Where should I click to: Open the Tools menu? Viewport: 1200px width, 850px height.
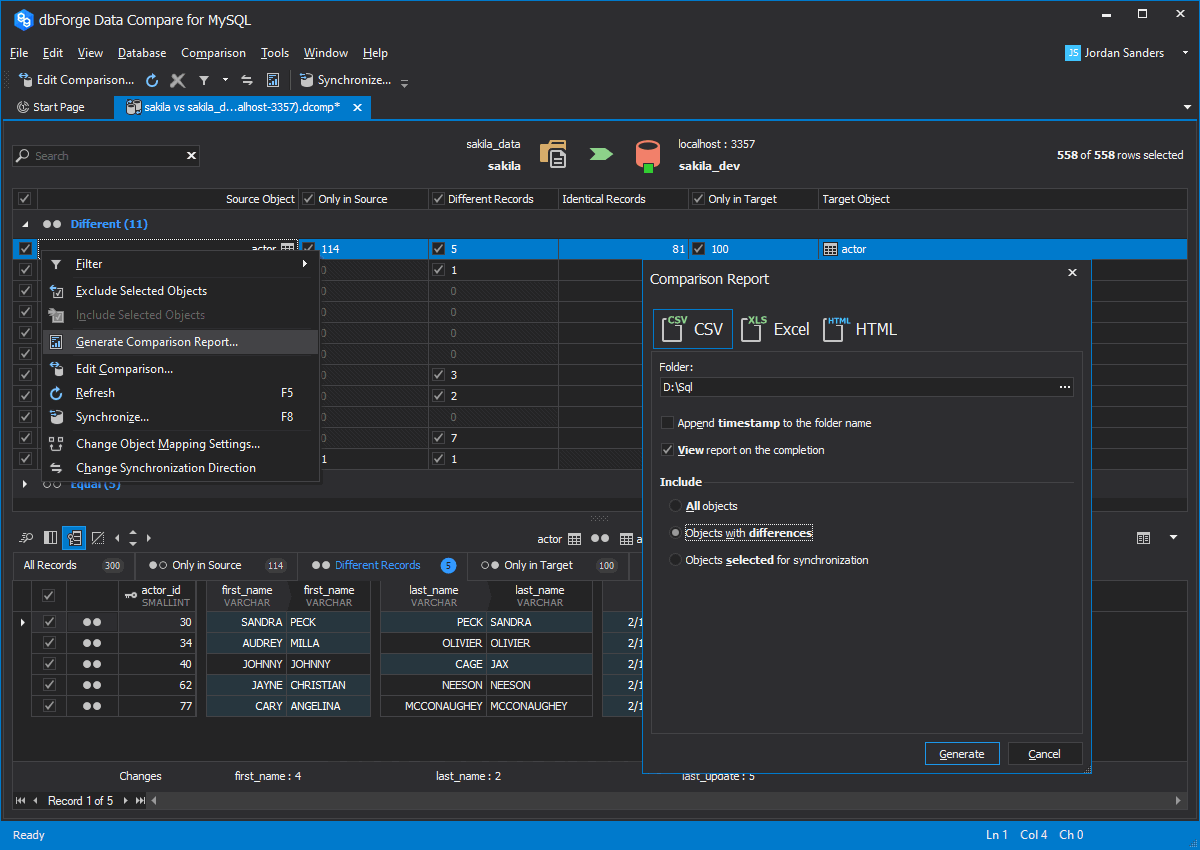pos(275,53)
